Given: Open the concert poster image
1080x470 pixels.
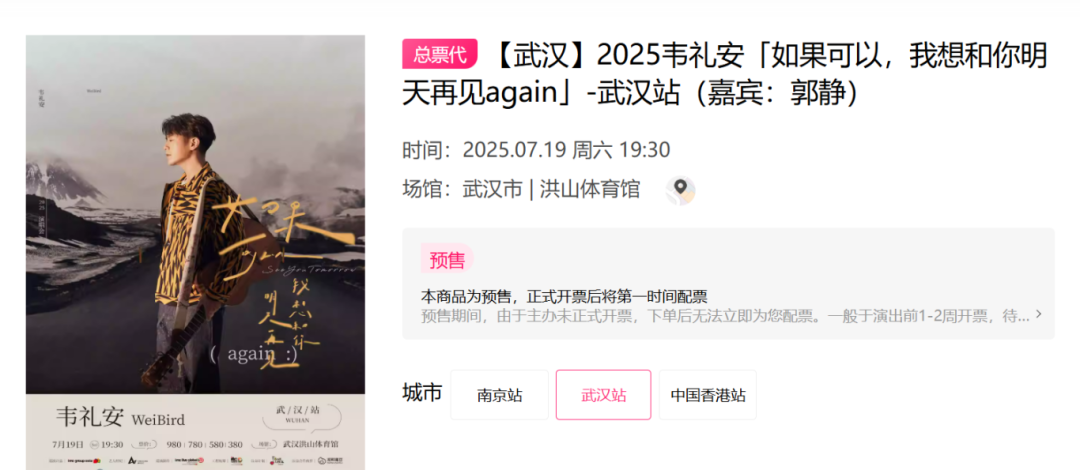Looking at the screenshot, I should click(x=196, y=252).
